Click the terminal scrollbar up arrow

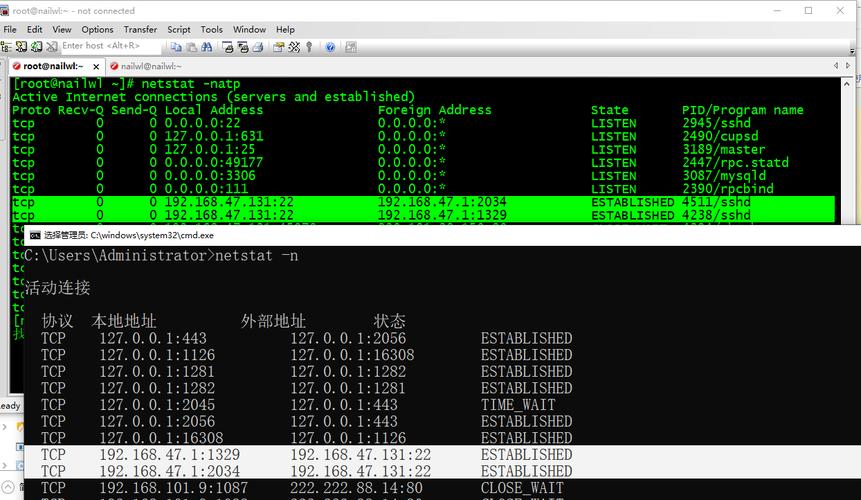tap(847, 84)
